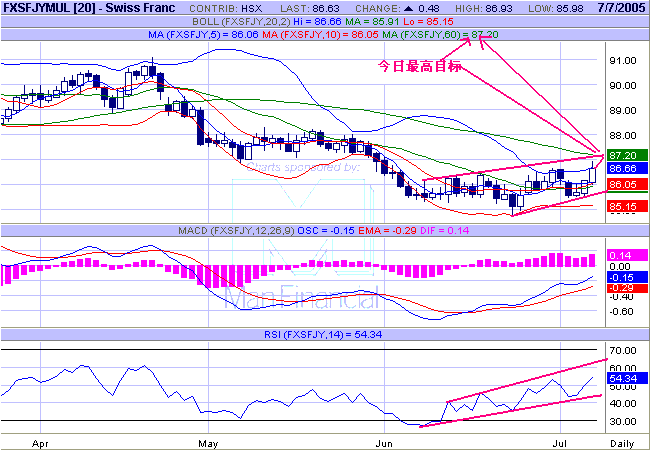This screenshot has width=650, height=450.
Task: Click the Daily interval label
Action: [623, 443]
